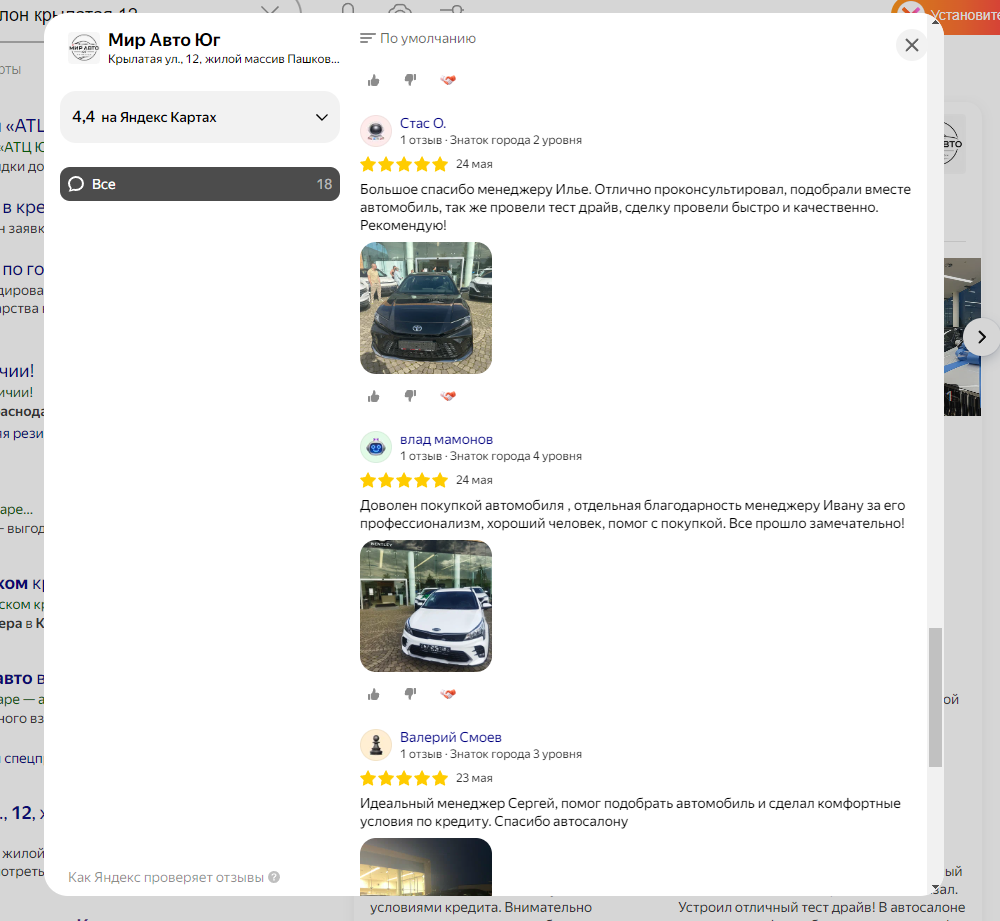This screenshot has width=1000, height=921.
Task: Thank the author of review above Стас О.
Action: point(448,80)
